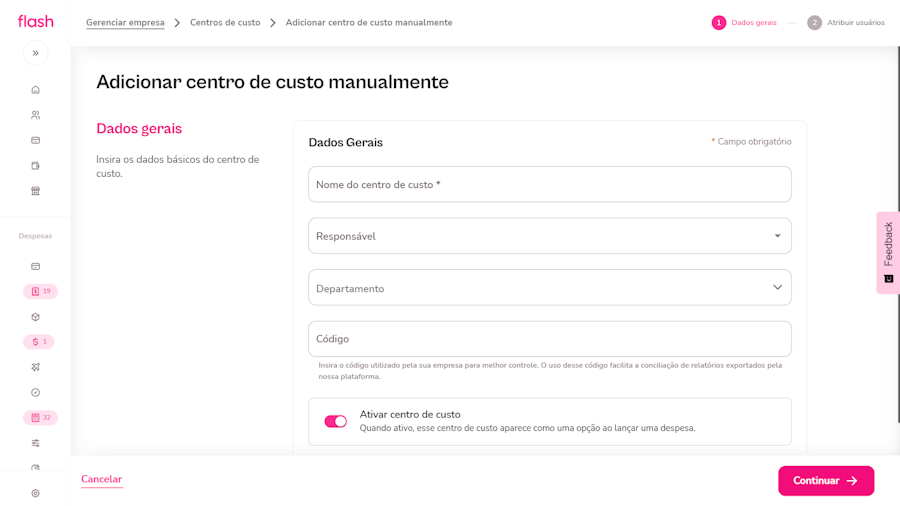900x506 pixels.
Task: Open the home icon in sidebar
Action: [x=36, y=90]
